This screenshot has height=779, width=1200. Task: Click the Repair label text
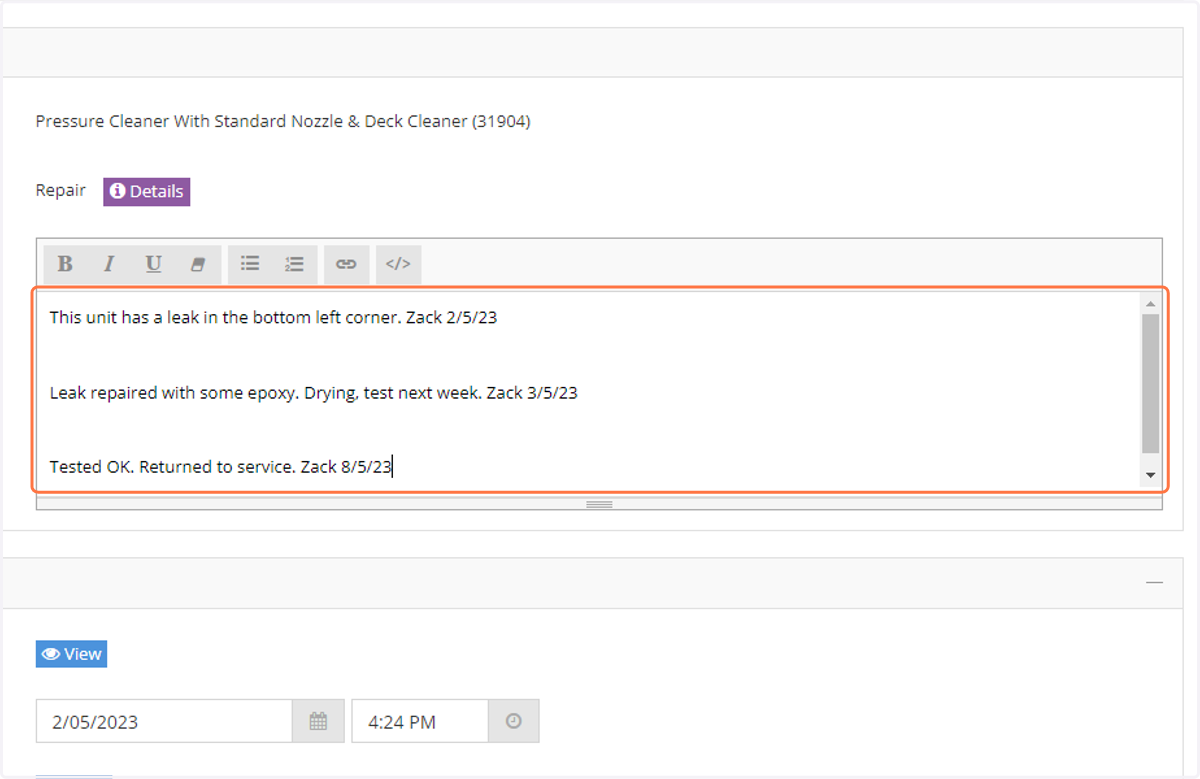tap(61, 190)
